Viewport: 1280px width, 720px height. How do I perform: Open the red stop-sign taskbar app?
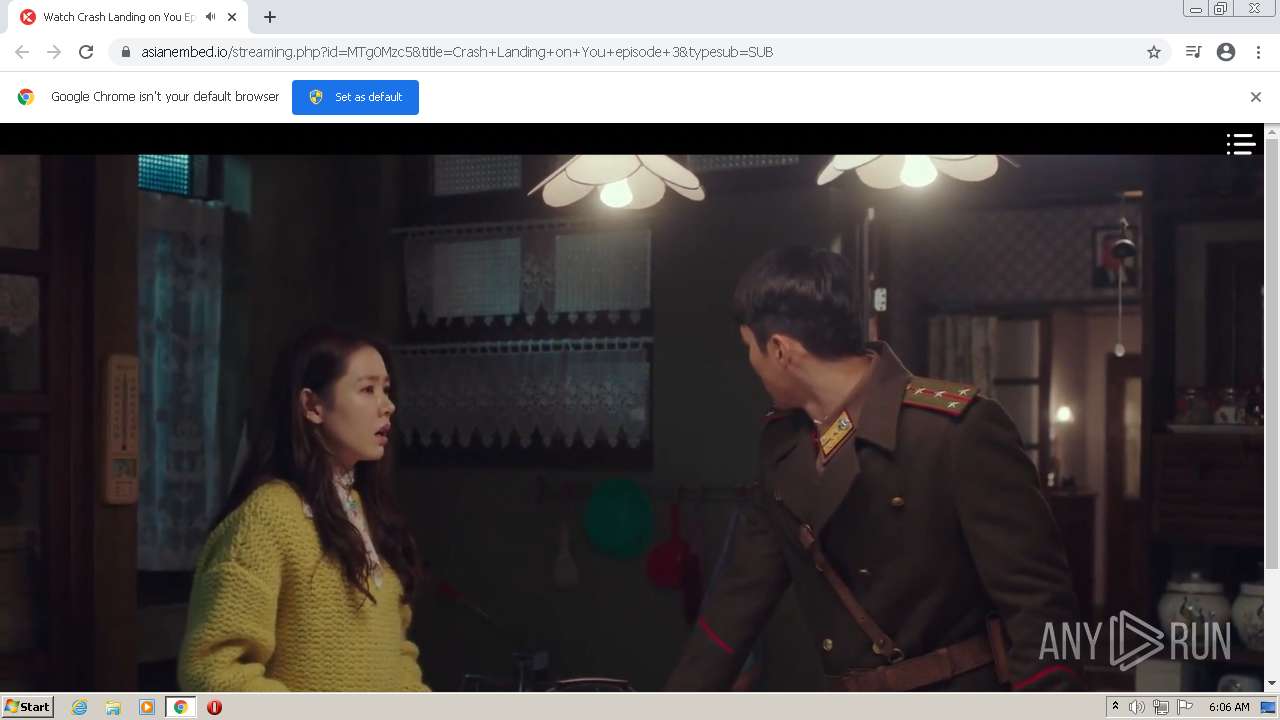(214, 707)
